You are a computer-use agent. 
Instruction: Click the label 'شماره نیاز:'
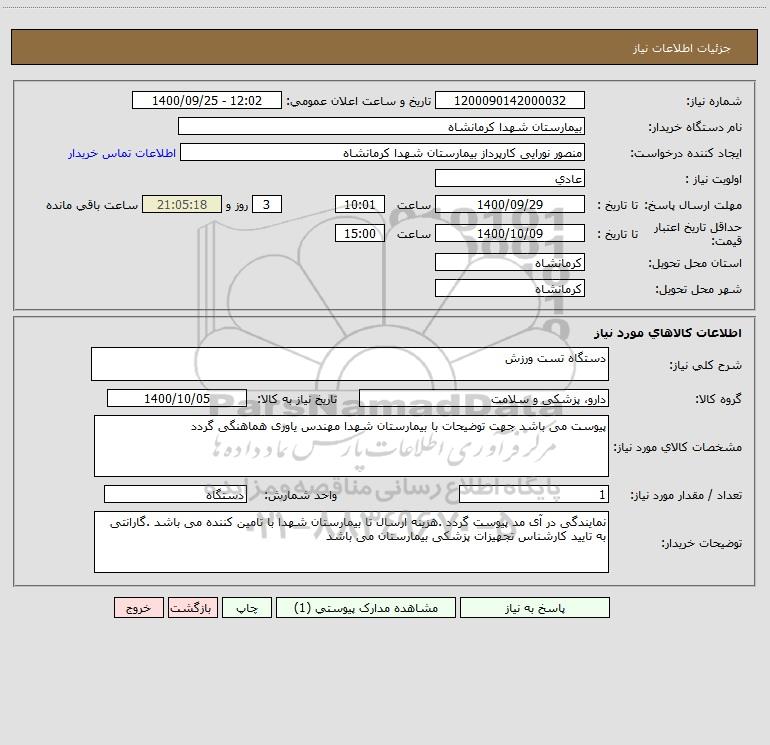tap(714, 102)
